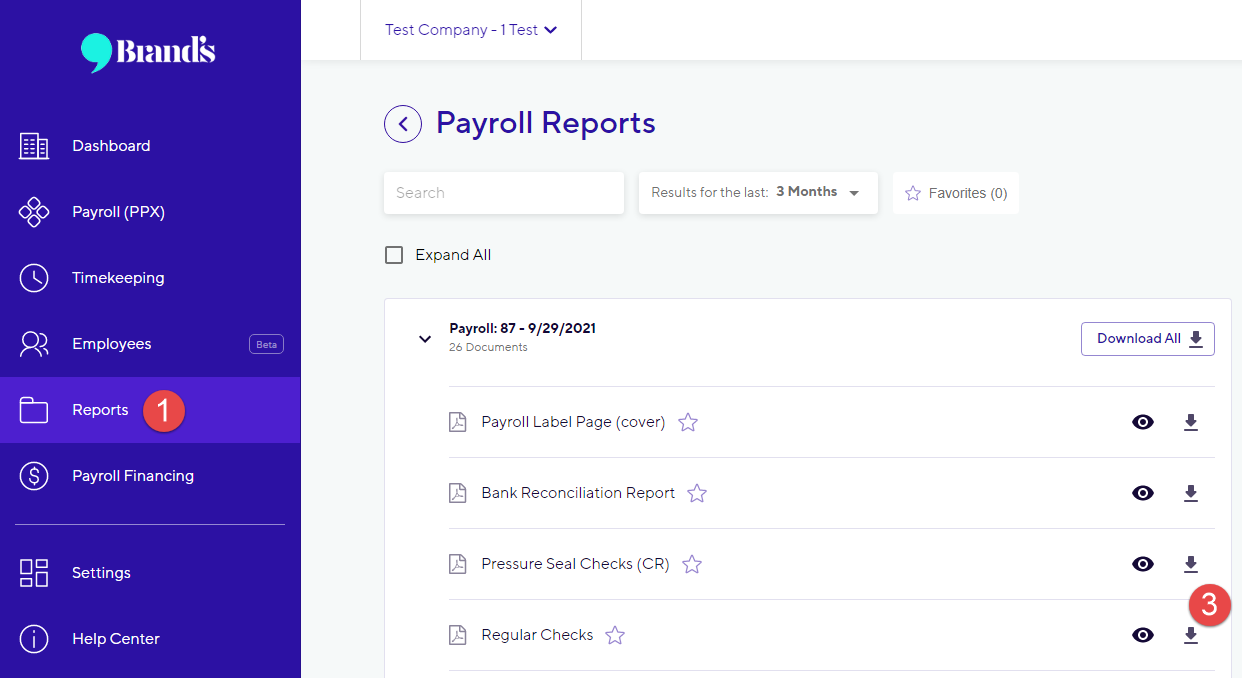Click the Reports folder icon
1242x678 pixels.
[34, 410]
